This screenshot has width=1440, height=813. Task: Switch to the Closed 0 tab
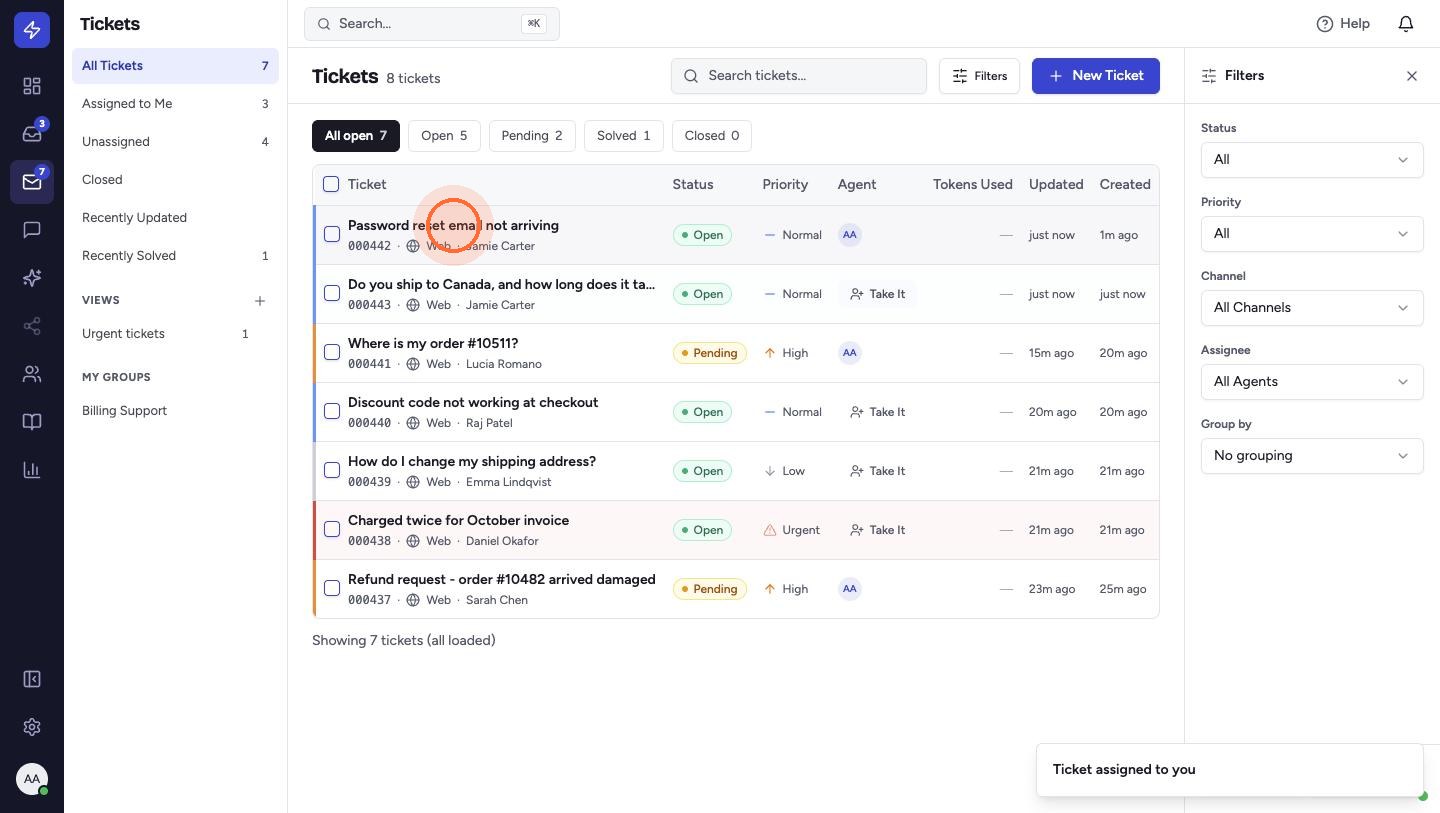[712, 136]
